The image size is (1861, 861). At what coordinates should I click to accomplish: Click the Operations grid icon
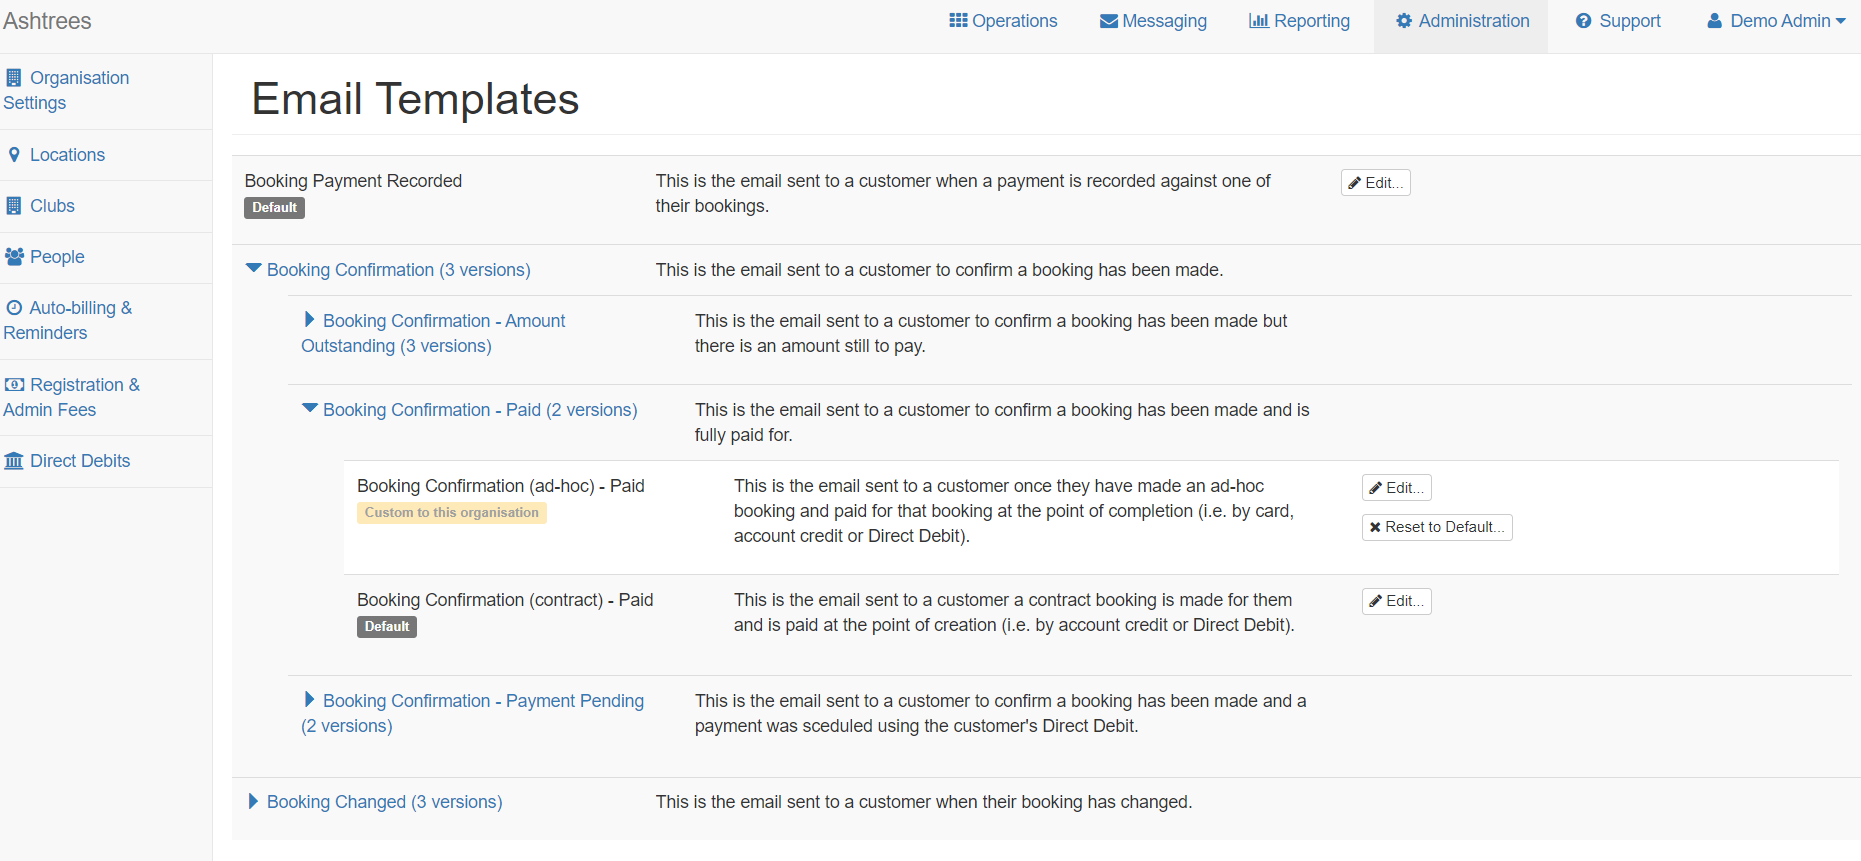tap(958, 21)
